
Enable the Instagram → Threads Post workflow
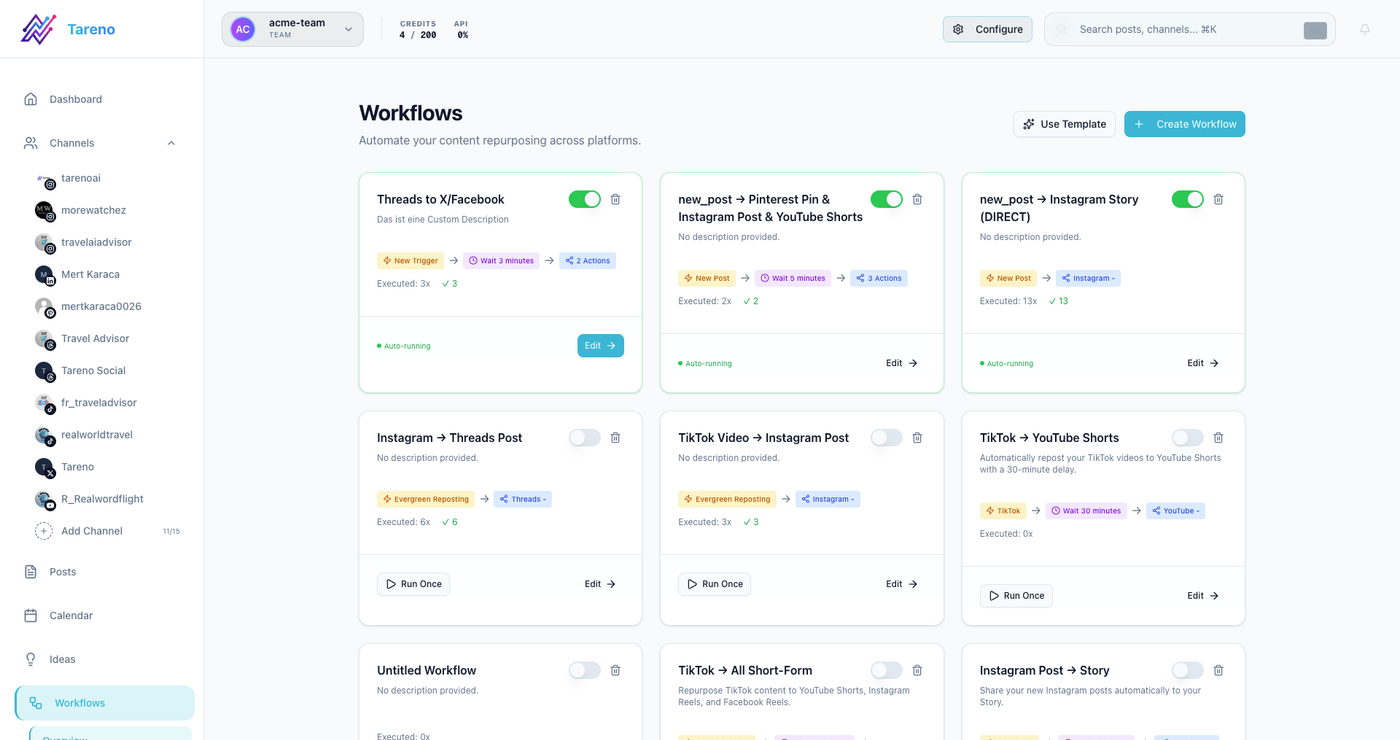585,437
